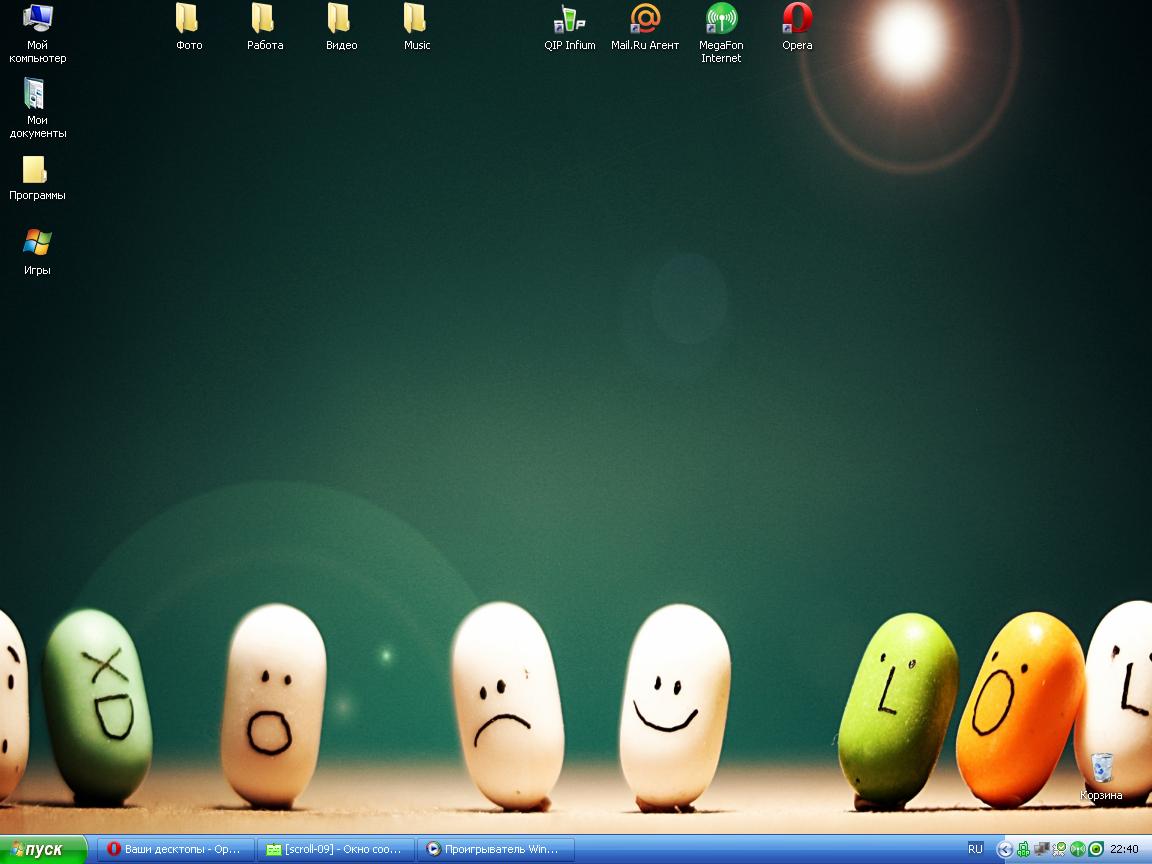Click the green QIP phone tray icon
1152x864 pixels.
(x=1023, y=850)
